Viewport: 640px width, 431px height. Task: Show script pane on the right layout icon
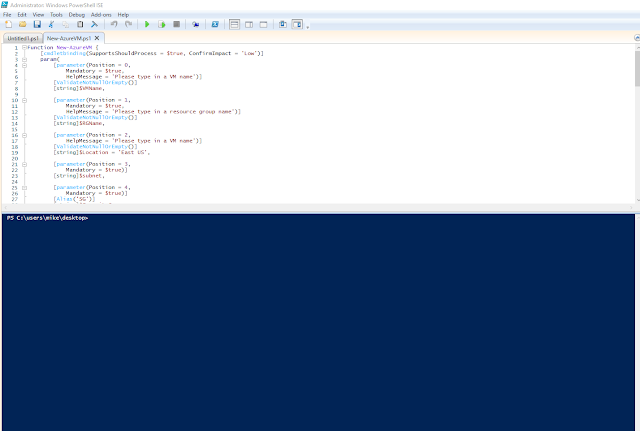tap(249, 24)
